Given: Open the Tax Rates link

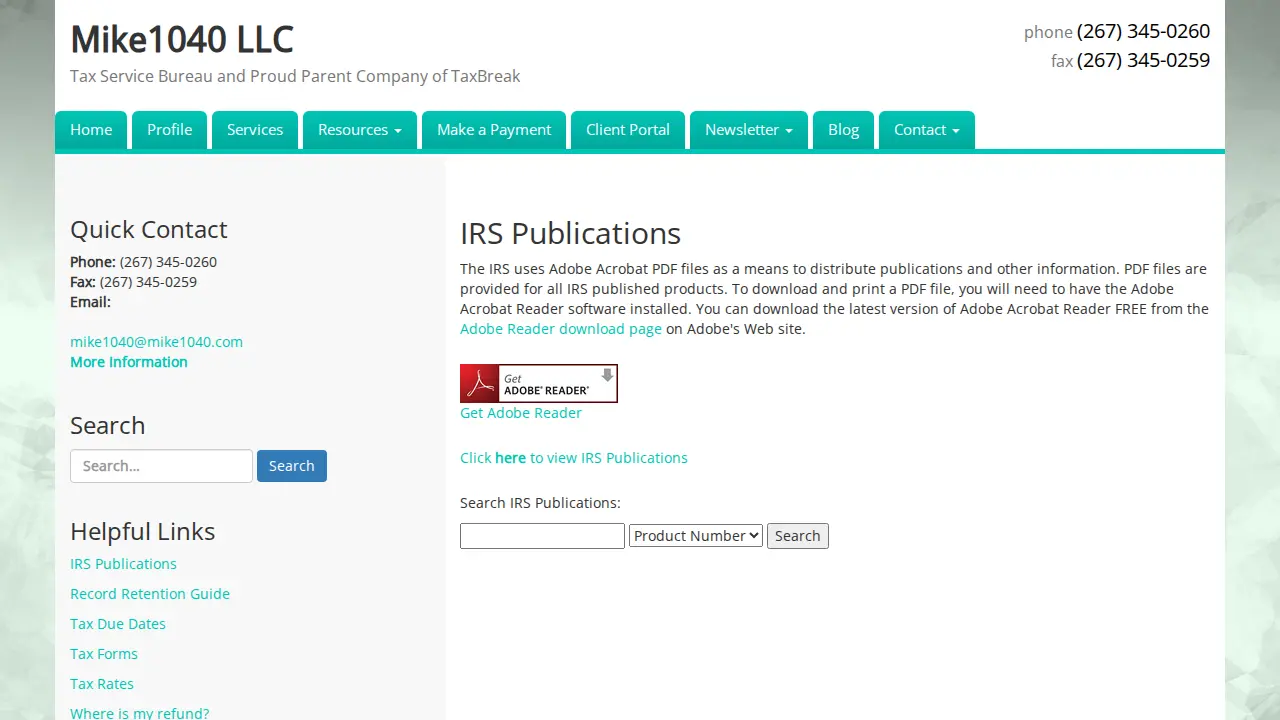Looking at the screenshot, I should coord(102,684).
